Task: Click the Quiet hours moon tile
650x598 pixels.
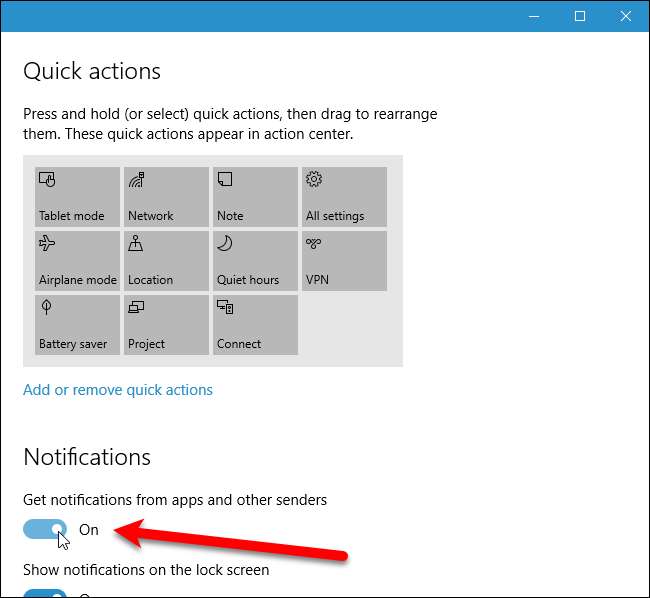Action: point(255,260)
